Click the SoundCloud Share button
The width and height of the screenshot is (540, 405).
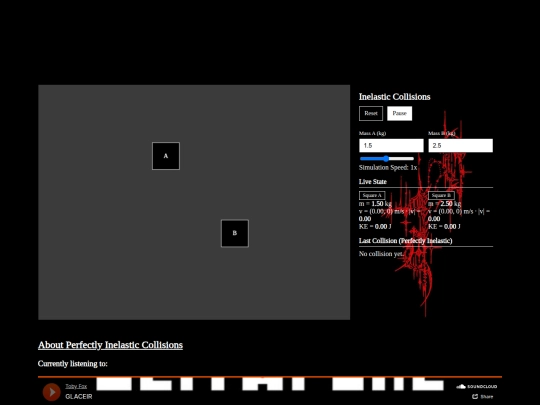point(482,397)
